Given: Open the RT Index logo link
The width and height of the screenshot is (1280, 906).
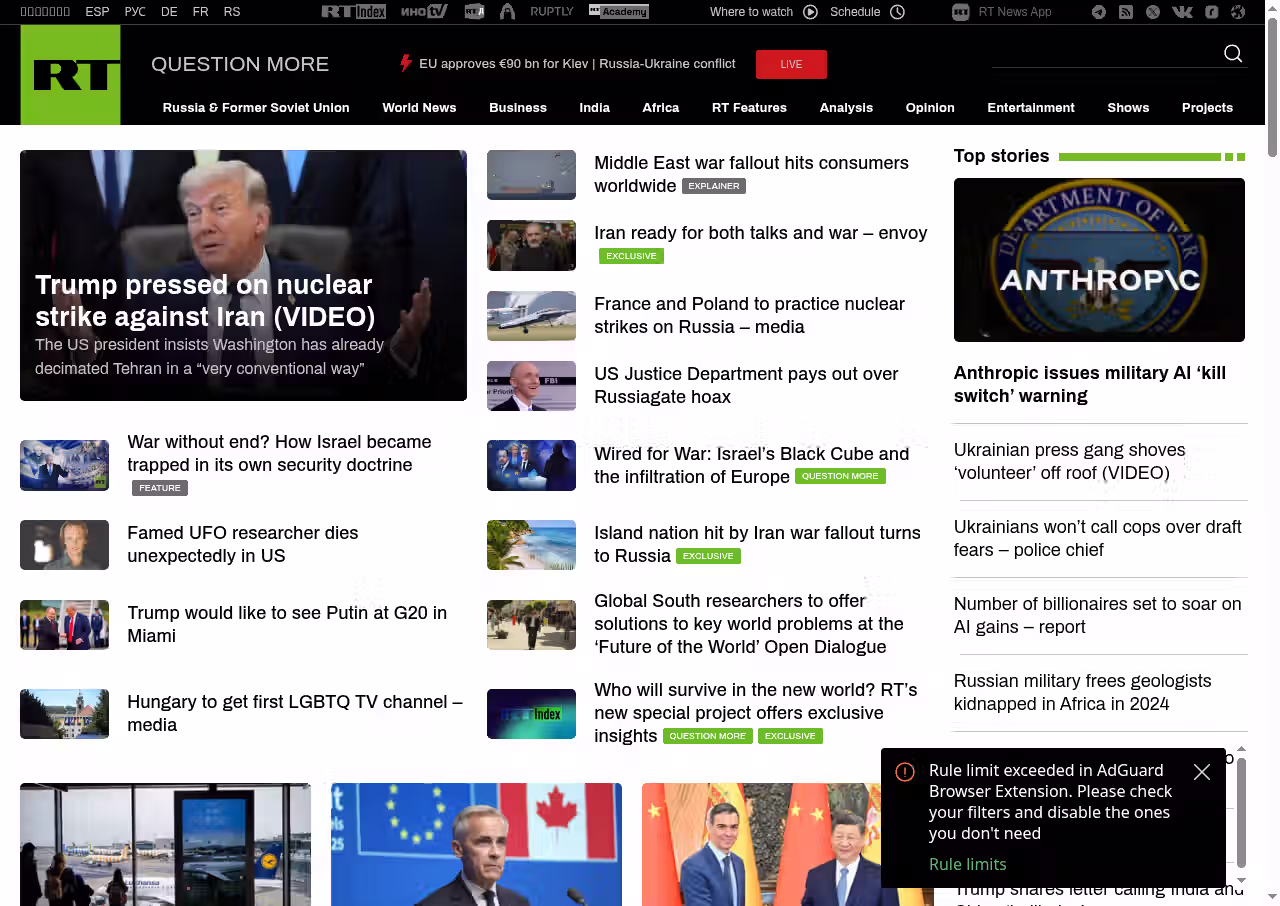Looking at the screenshot, I should (x=353, y=12).
